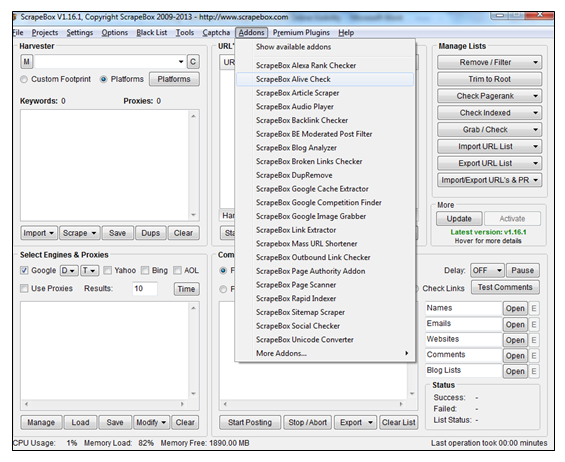Click the Manage proxies button
Viewport: 565px width, 462px height.
pyautogui.click(x=41, y=422)
